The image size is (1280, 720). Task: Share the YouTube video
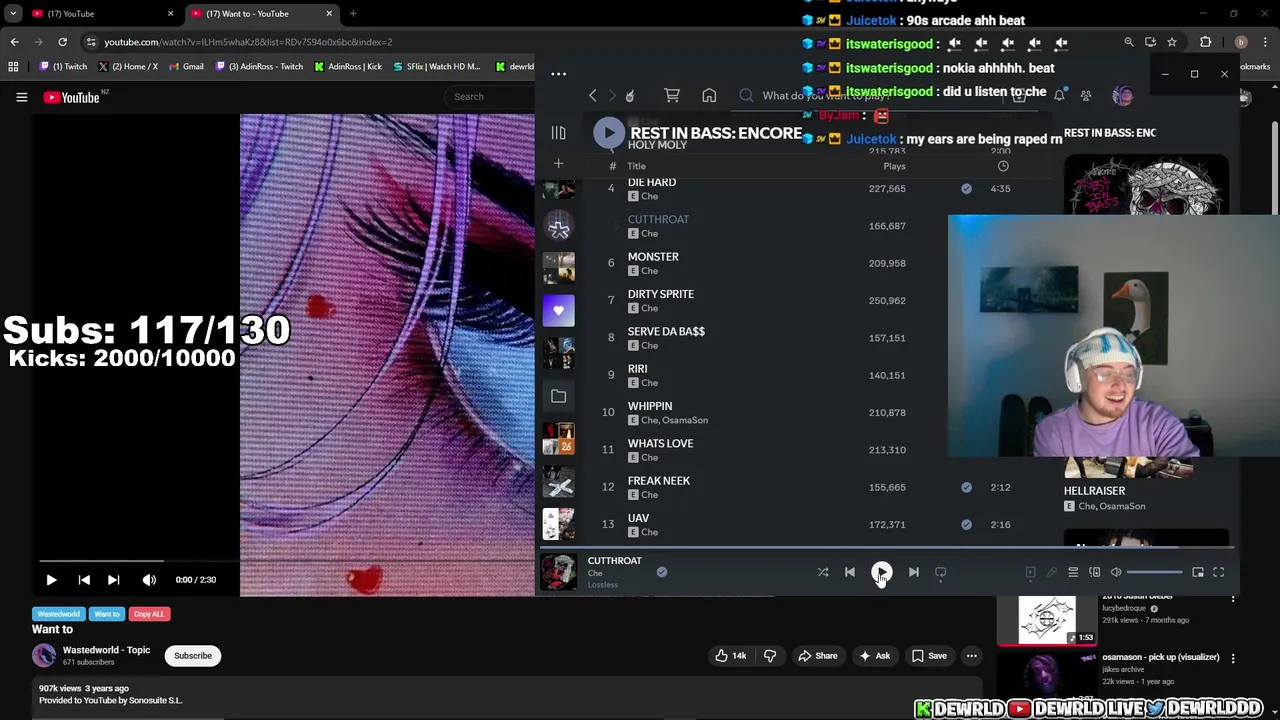[x=817, y=656]
